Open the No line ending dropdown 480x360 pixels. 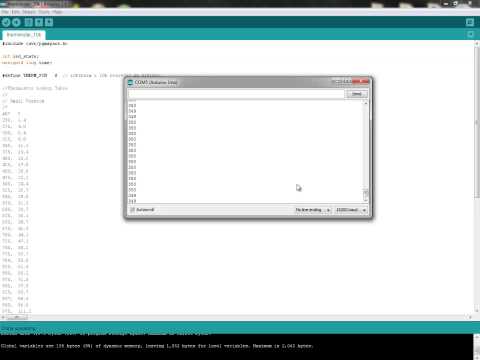point(313,210)
